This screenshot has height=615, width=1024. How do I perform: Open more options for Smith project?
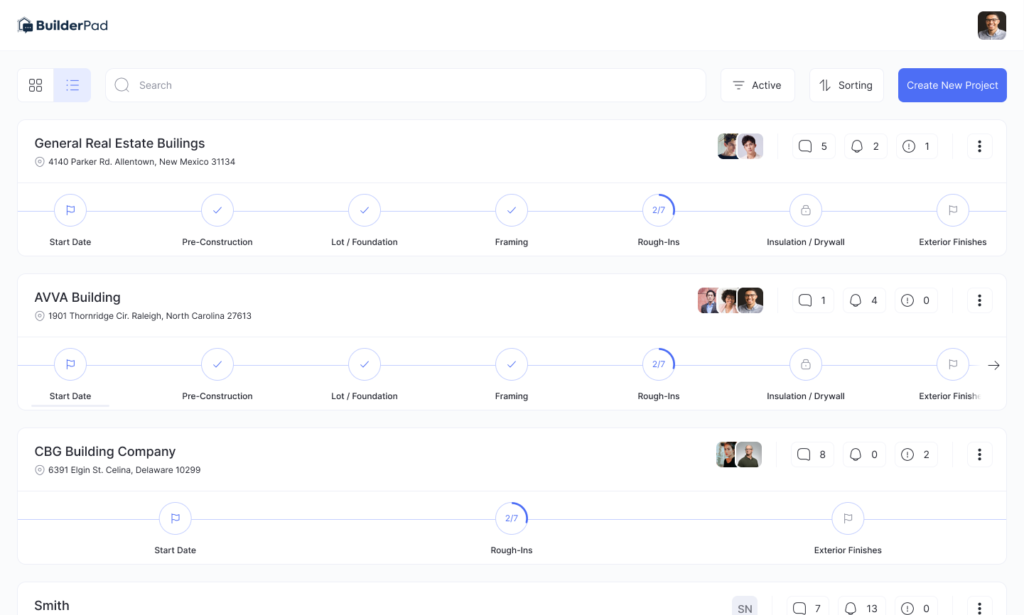(x=979, y=607)
